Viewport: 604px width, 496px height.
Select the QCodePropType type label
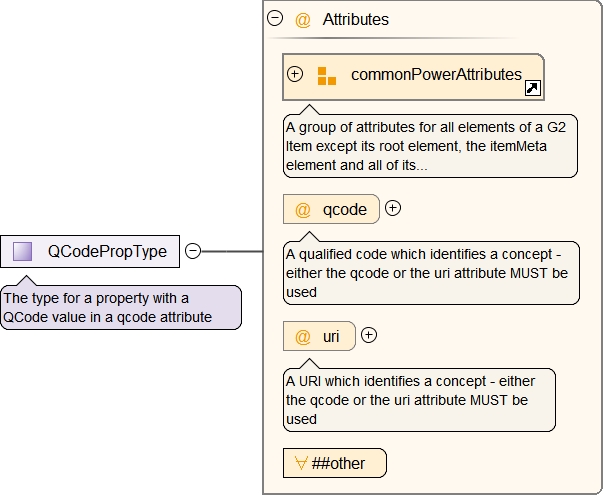tap(107, 252)
